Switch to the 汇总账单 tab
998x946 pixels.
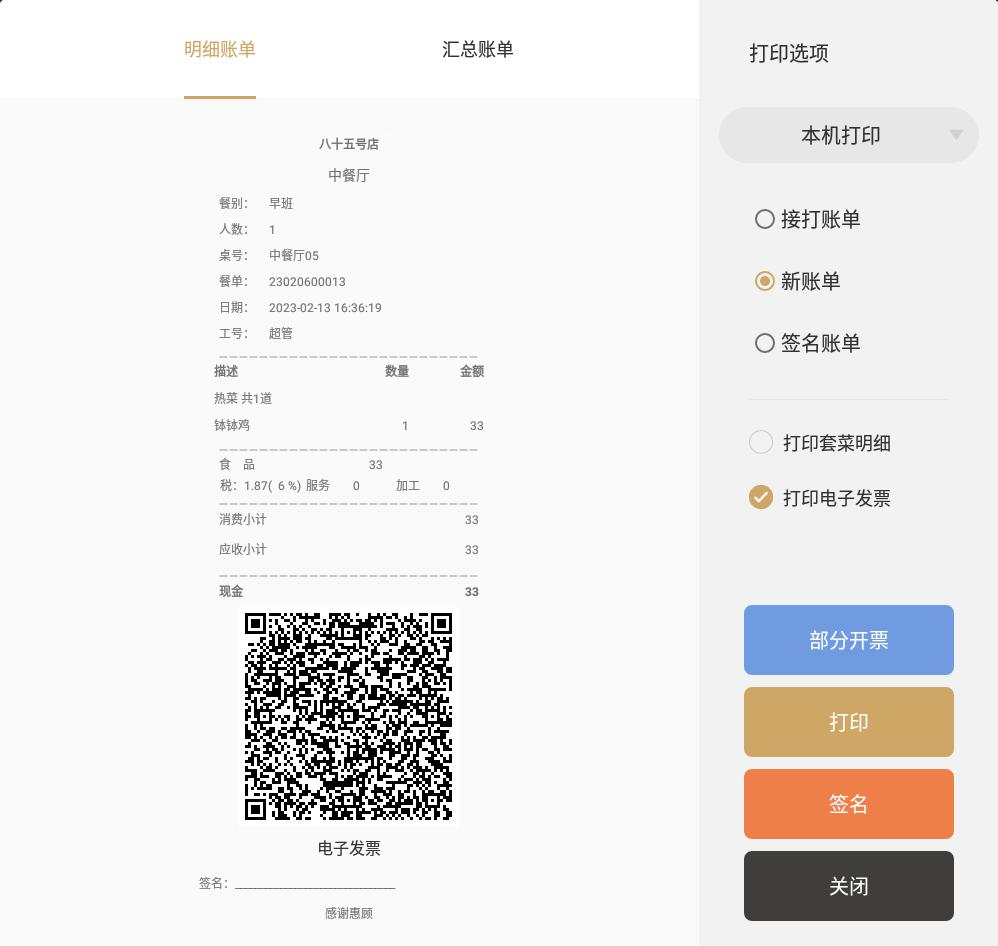(x=477, y=50)
